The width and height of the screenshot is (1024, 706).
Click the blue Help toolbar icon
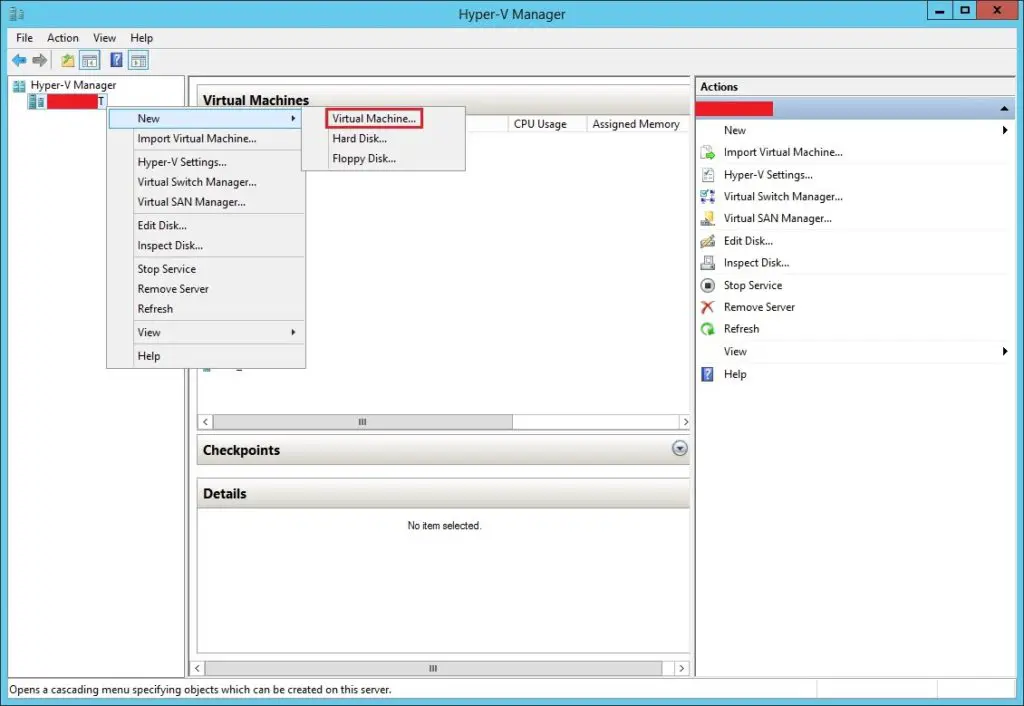(x=116, y=61)
